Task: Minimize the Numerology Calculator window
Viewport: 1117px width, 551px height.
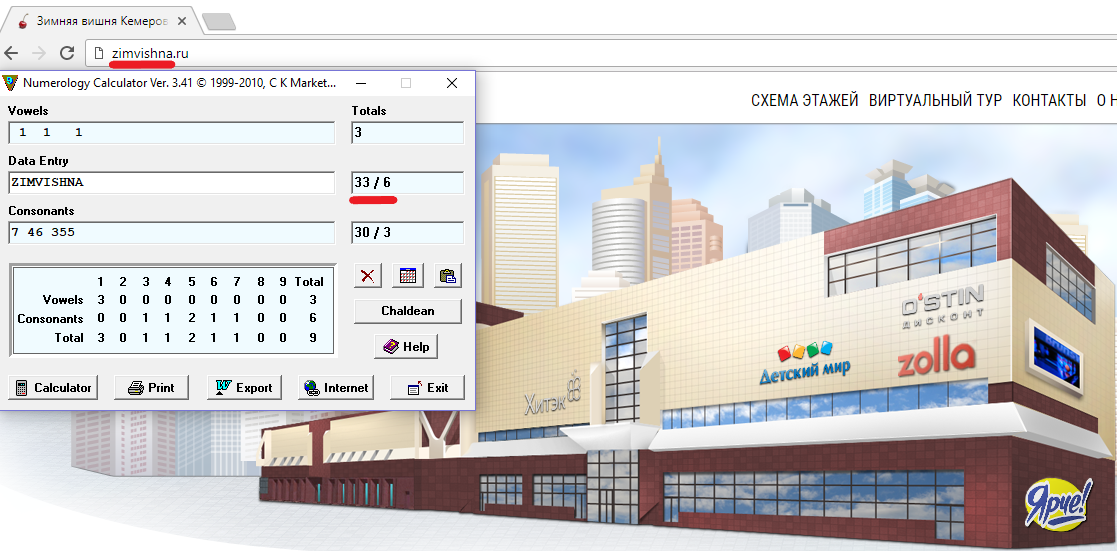Action: tap(361, 83)
